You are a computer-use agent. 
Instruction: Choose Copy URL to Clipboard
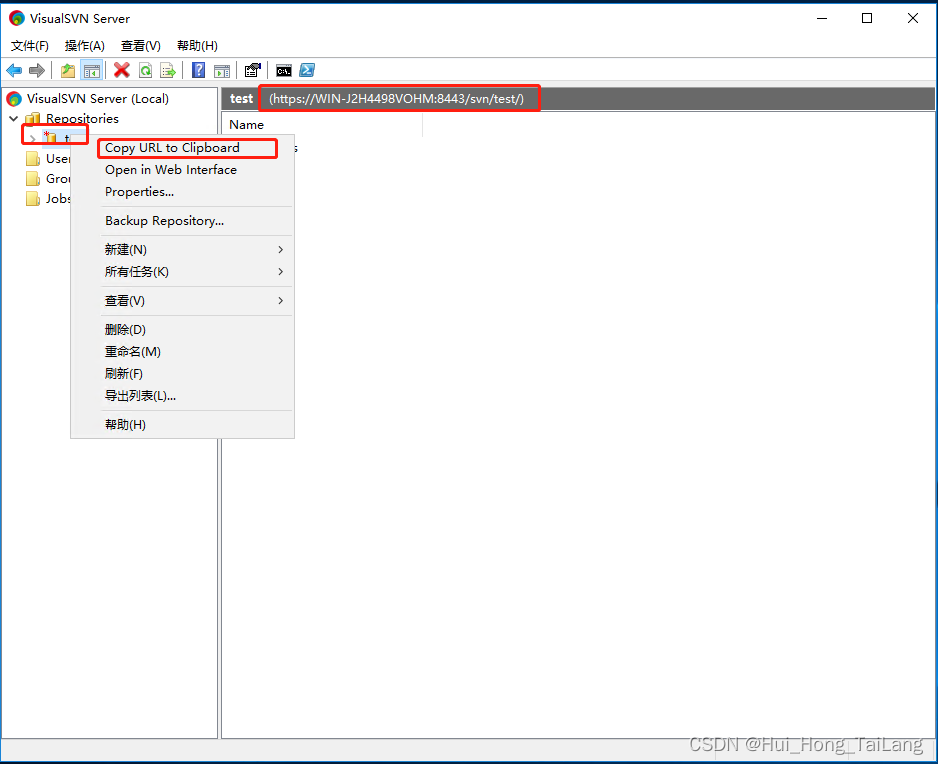pyautogui.click(x=182, y=148)
